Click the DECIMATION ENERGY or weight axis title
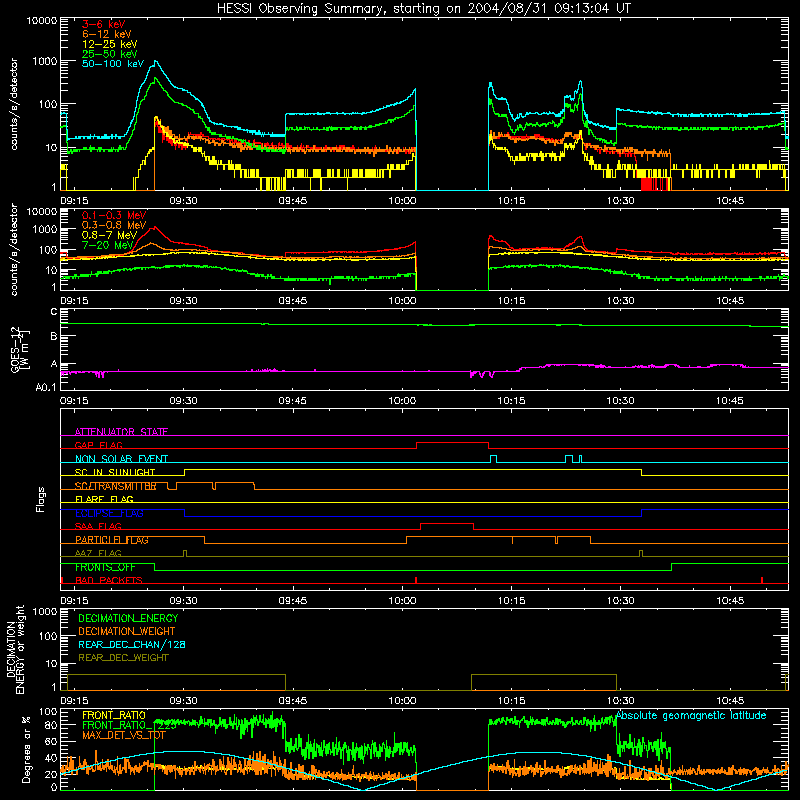The height and width of the screenshot is (800, 800). pos(15,649)
